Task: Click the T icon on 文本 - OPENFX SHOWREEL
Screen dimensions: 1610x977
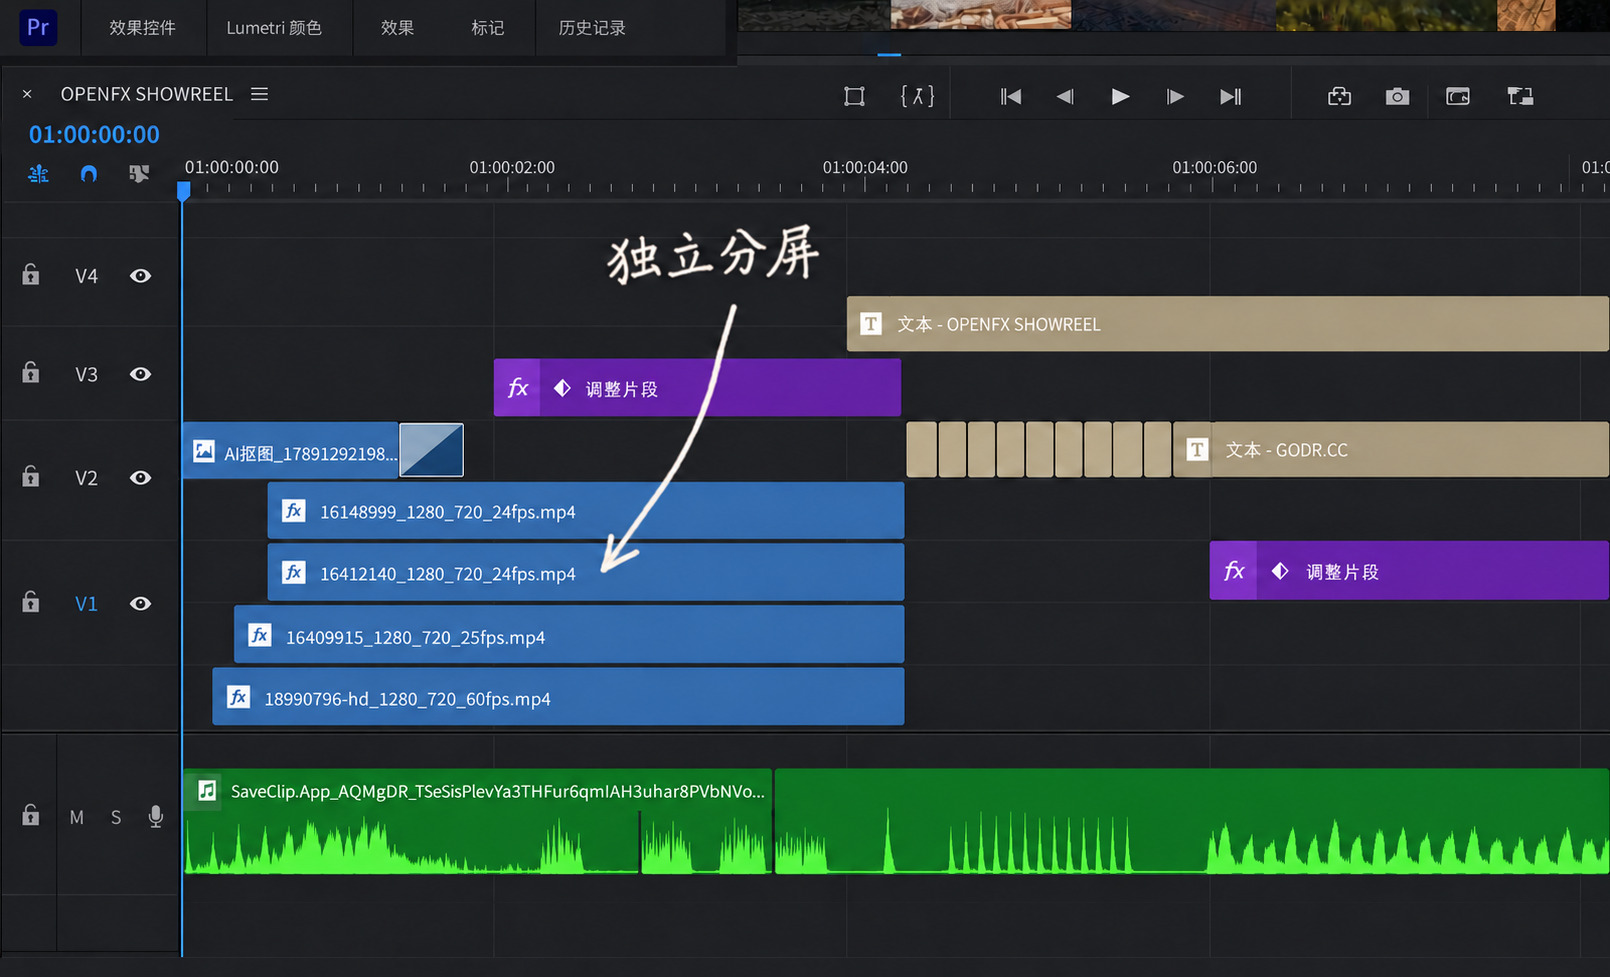Action: 871,324
